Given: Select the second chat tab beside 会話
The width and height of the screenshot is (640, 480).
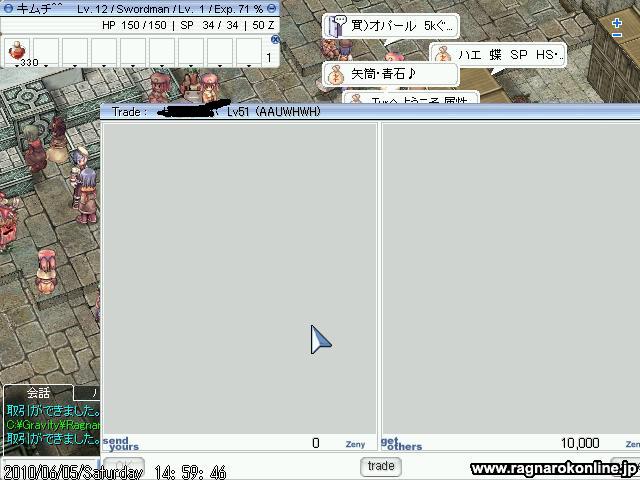Looking at the screenshot, I should point(88,393).
